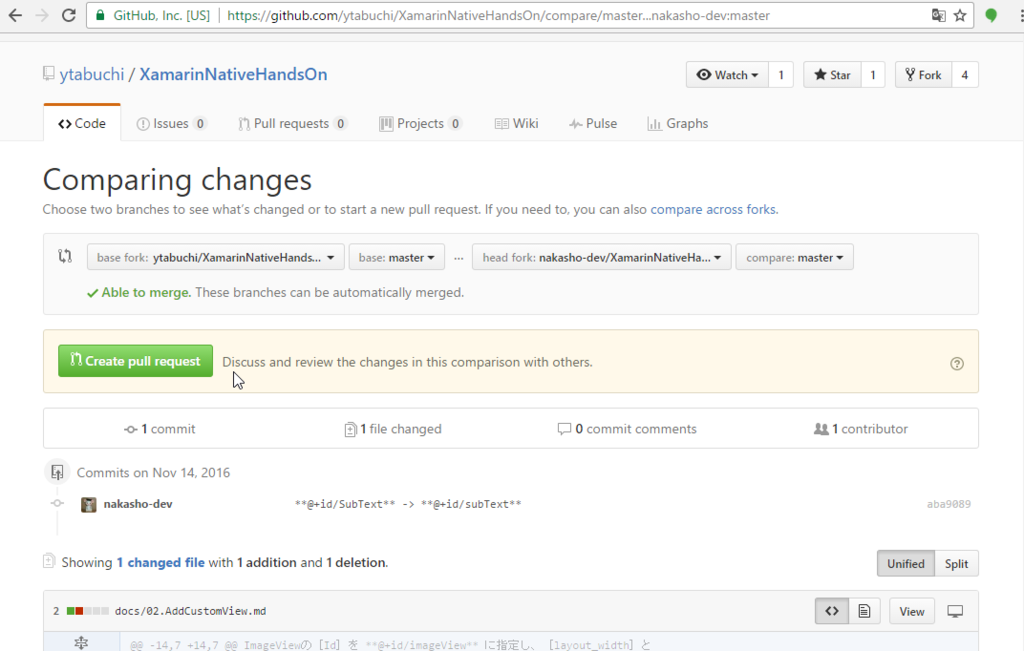The height and width of the screenshot is (651, 1024).
Task: Click View for docs/02.AddCustomView.md
Action: click(x=912, y=611)
